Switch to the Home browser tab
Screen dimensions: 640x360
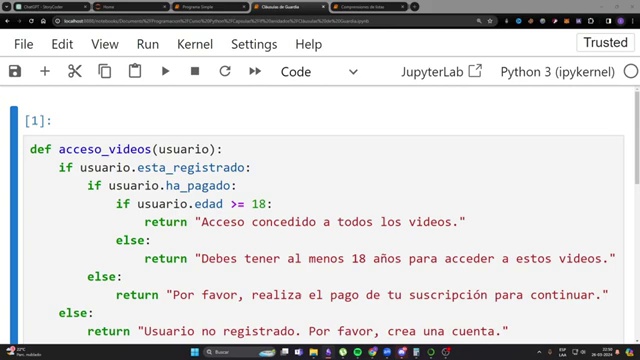pos(131,7)
